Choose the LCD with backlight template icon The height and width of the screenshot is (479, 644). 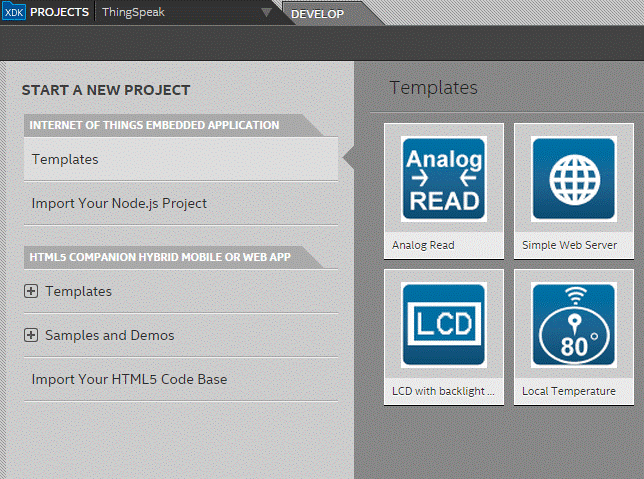pos(443,324)
